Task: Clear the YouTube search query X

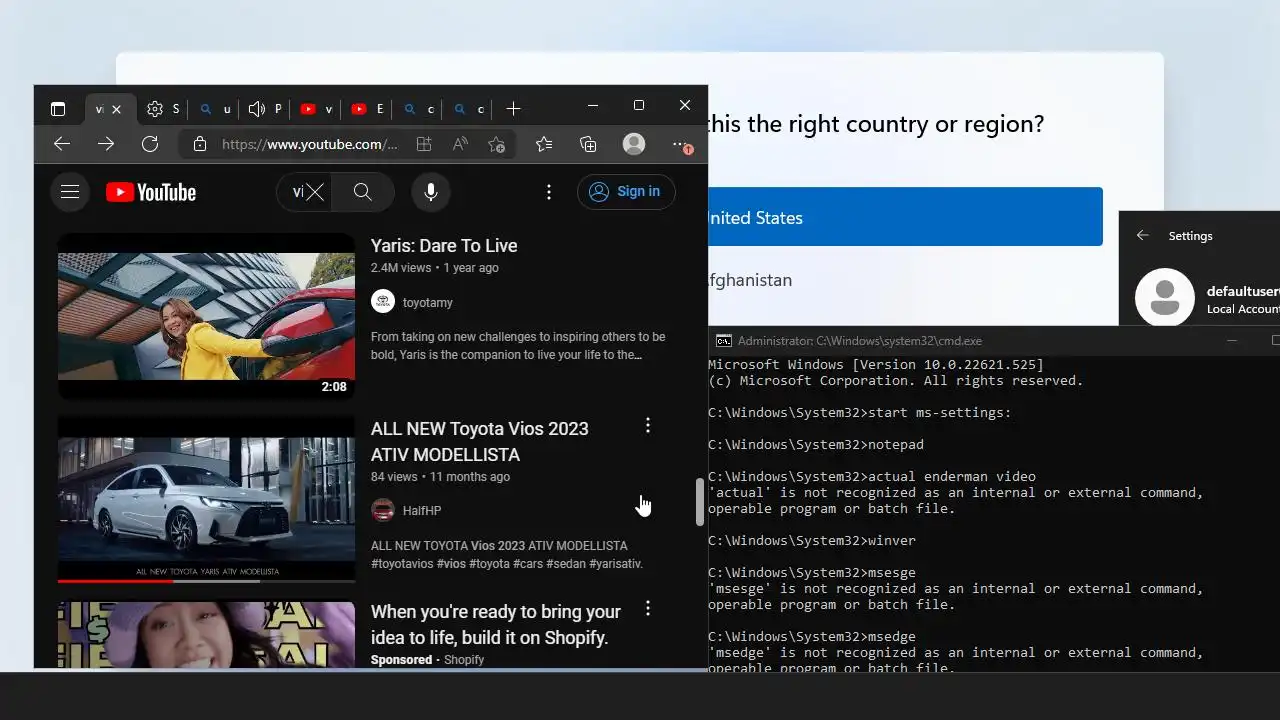Action: (315, 192)
